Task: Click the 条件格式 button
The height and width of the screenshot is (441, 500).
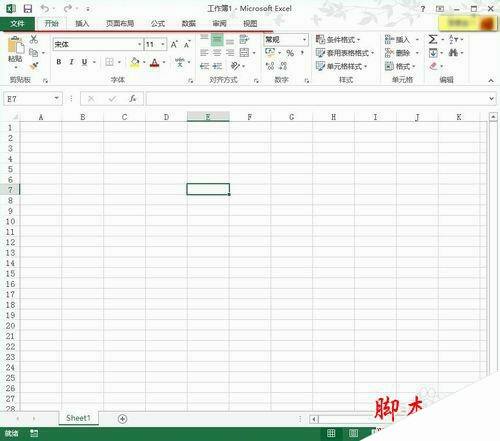Action: (338, 40)
